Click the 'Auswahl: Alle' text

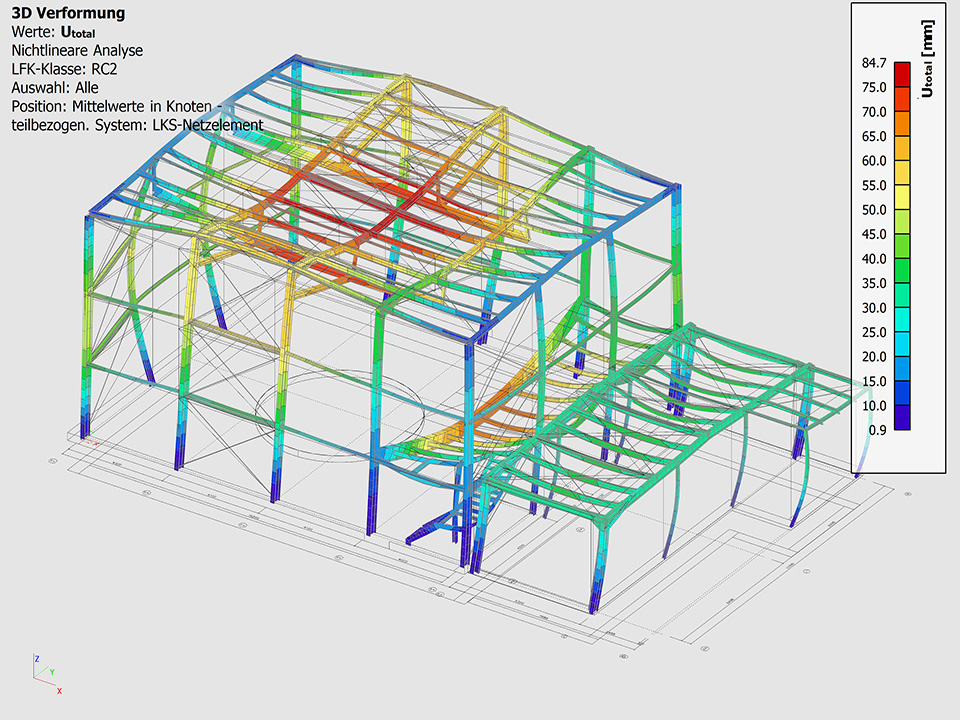click(x=54, y=87)
